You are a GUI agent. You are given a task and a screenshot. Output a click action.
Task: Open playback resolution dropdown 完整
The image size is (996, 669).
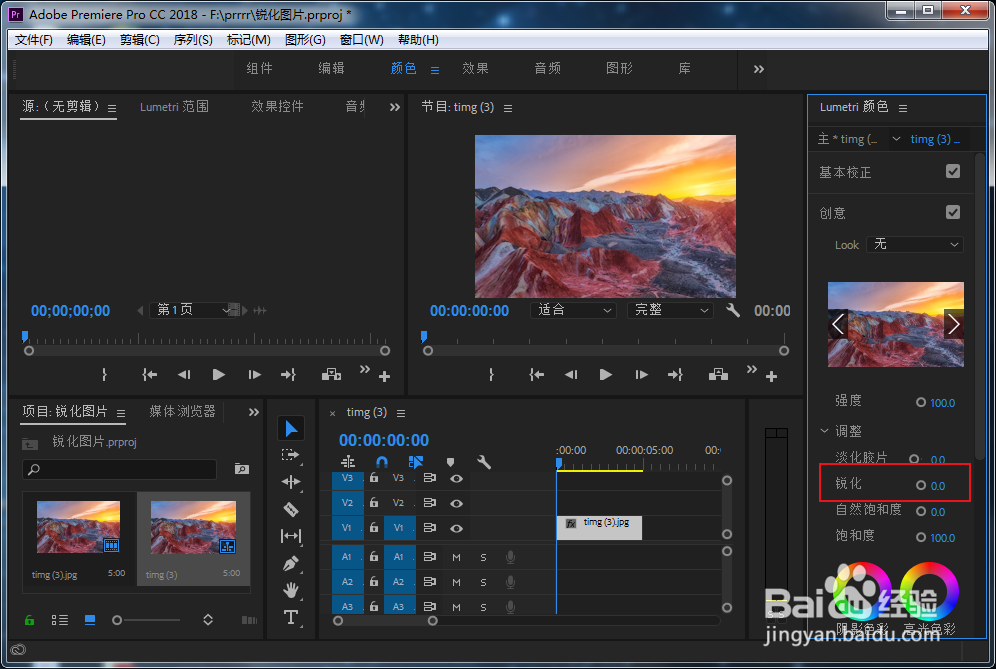(x=670, y=310)
